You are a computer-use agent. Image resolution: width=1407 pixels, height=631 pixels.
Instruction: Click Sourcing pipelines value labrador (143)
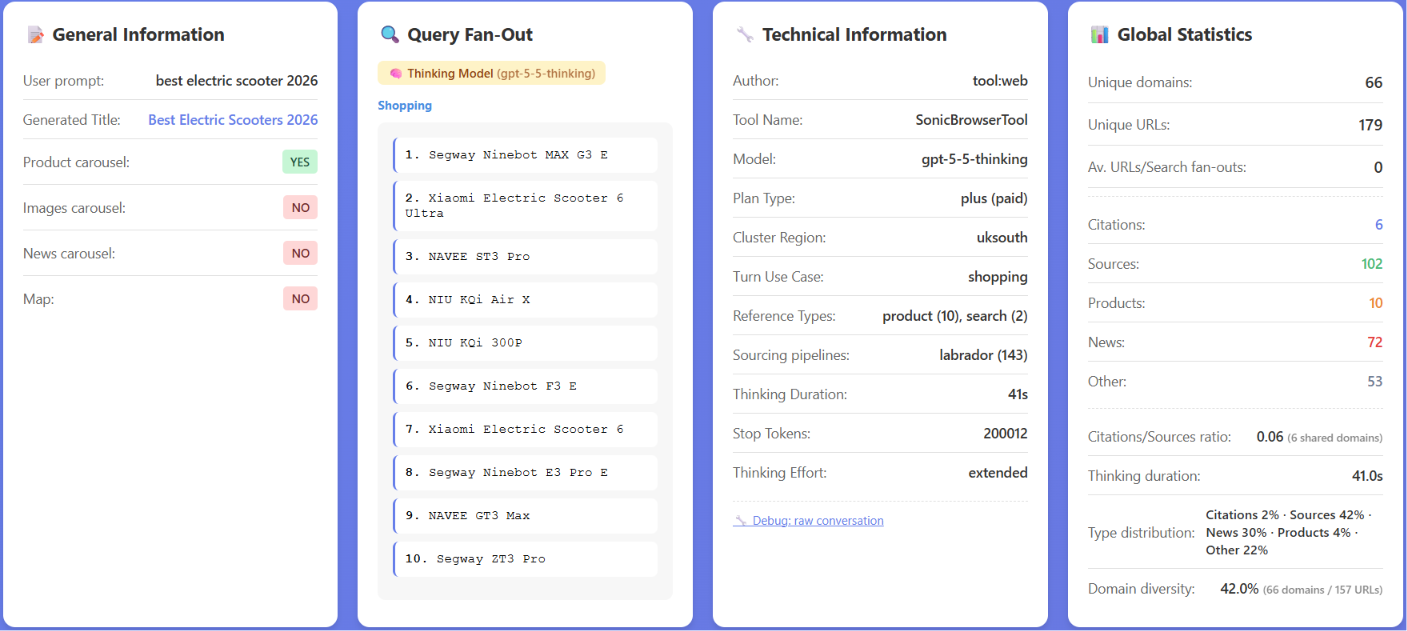click(x=984, y=355)
